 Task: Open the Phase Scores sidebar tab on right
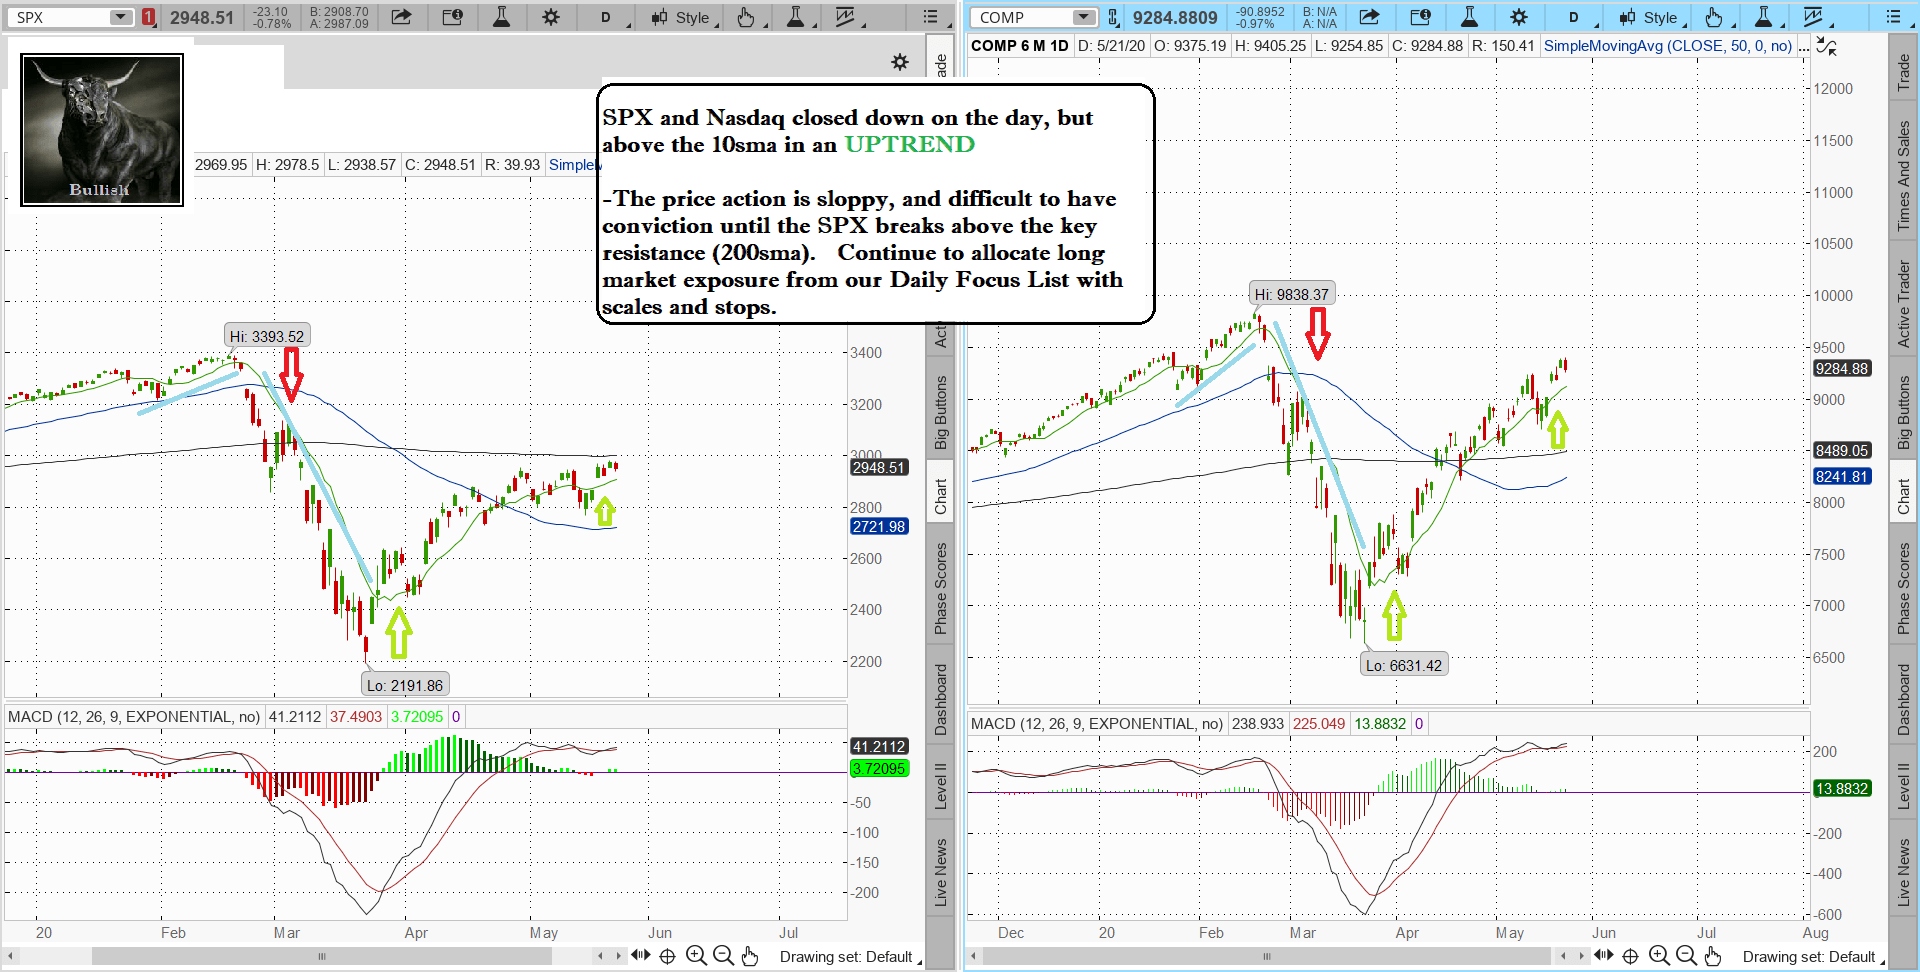tap(1904, 588)
